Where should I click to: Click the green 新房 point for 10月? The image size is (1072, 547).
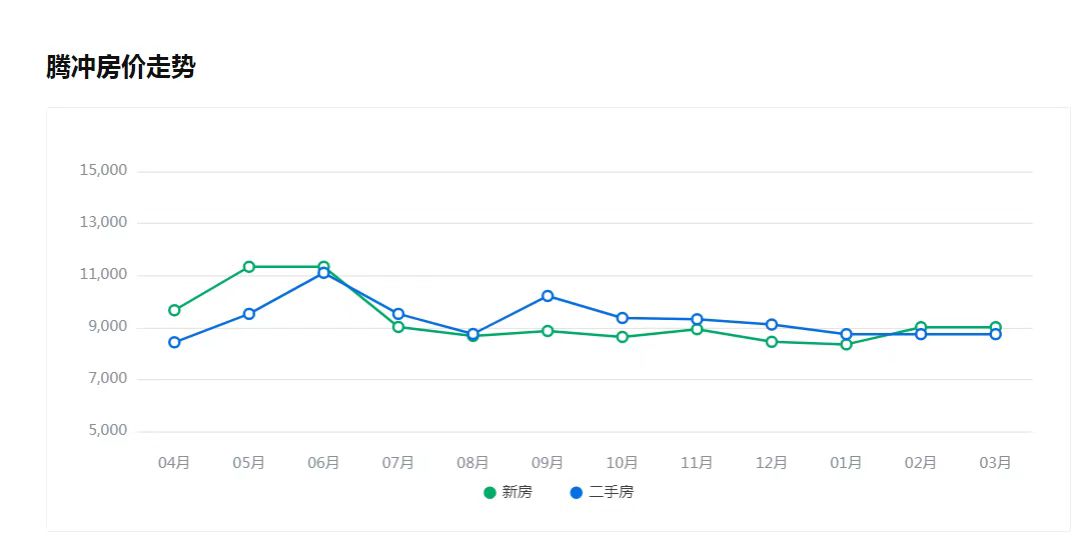point(622,337)
